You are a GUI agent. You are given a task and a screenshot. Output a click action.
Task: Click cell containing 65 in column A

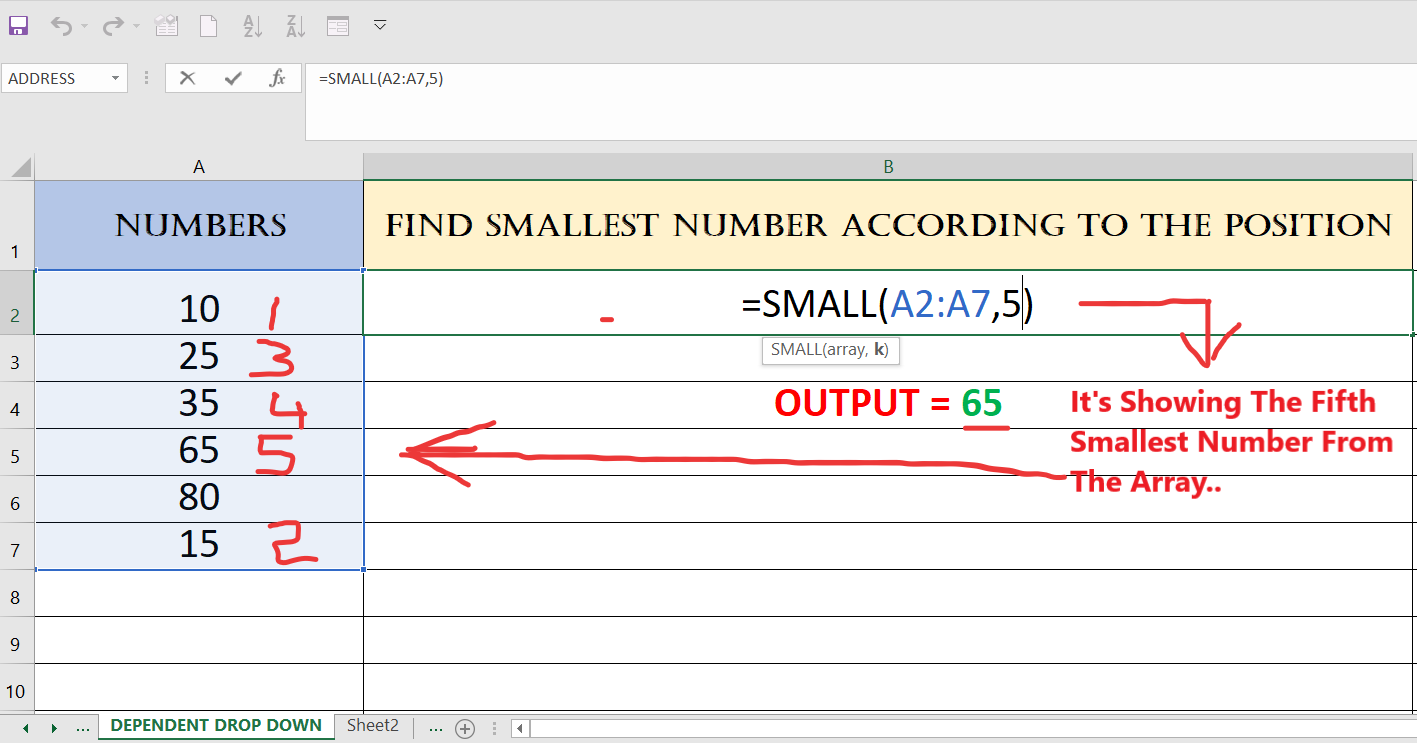click(x=199, y=452)
